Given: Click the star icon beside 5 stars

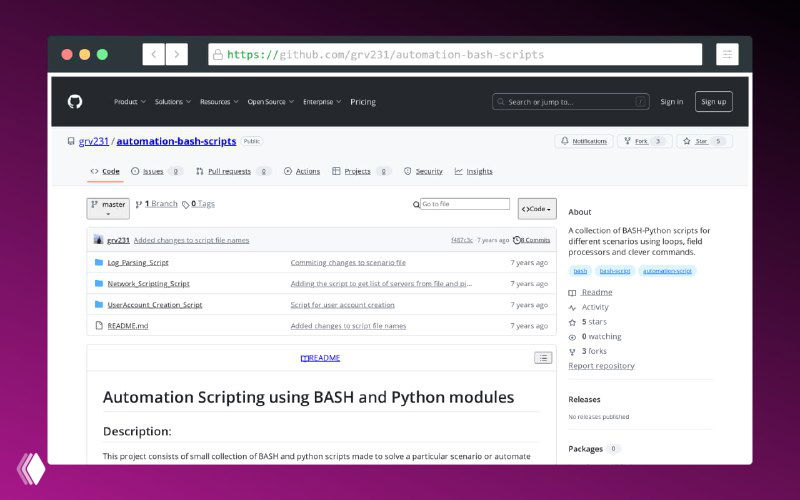Looking at the screenshot, I should coord(572,322).
